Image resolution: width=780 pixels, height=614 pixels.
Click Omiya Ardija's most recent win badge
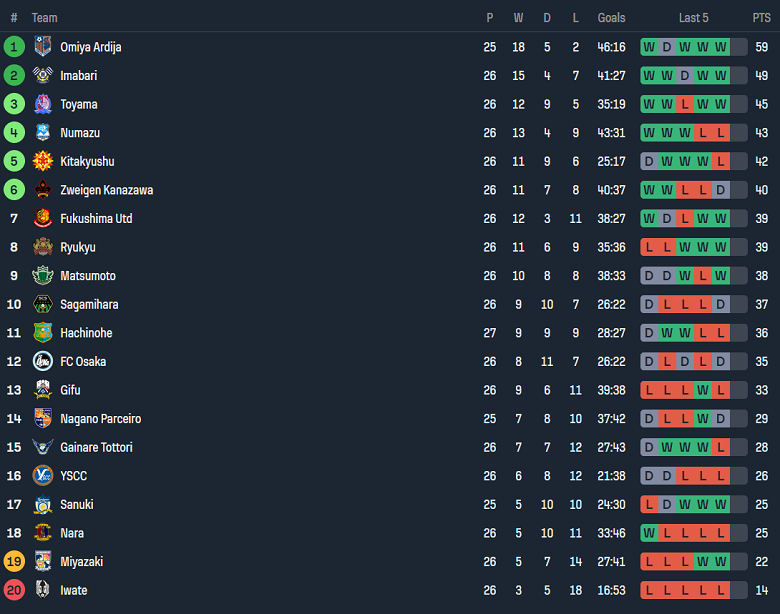pyautogui.click(x=720, y=47)
